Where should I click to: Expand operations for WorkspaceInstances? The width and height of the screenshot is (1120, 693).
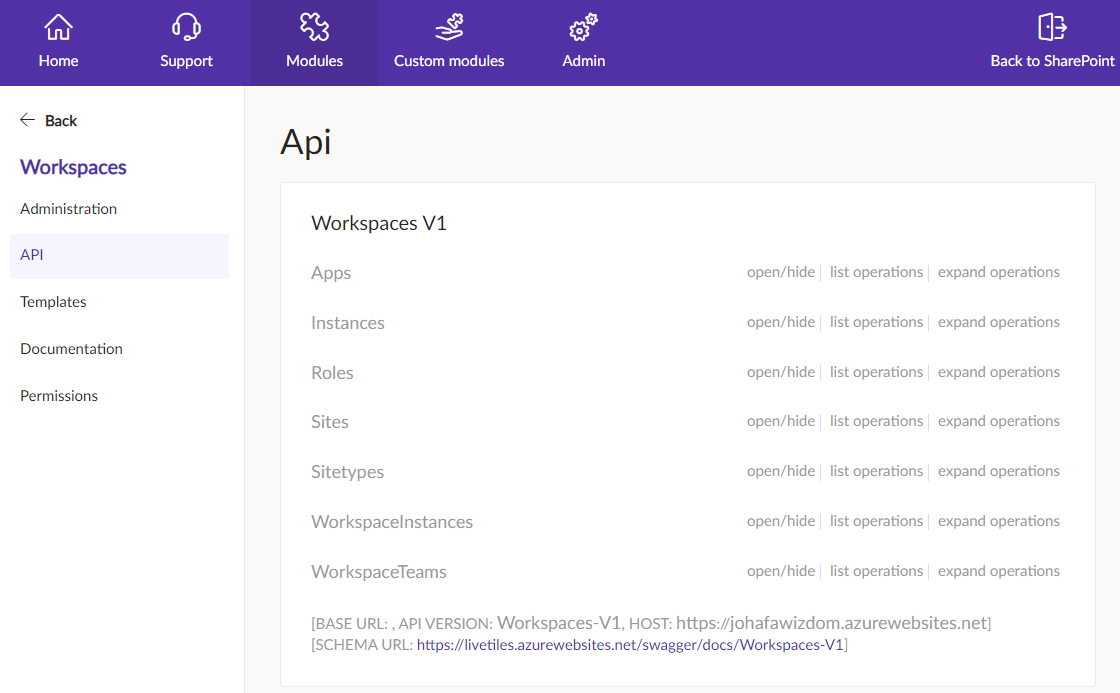click(x=998, y=521)
